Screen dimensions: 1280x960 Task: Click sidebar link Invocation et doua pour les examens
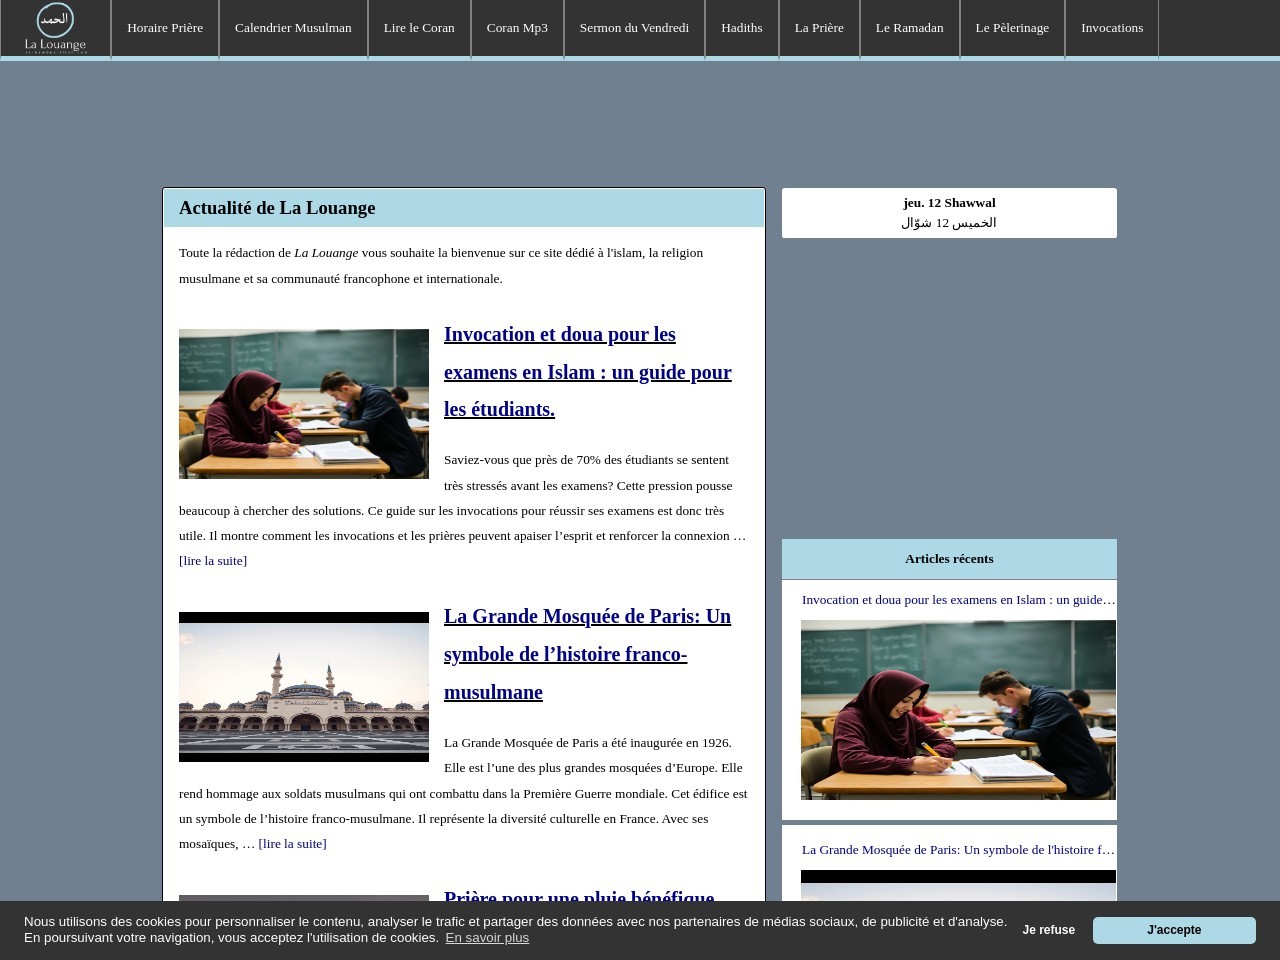tap(958, 600)
